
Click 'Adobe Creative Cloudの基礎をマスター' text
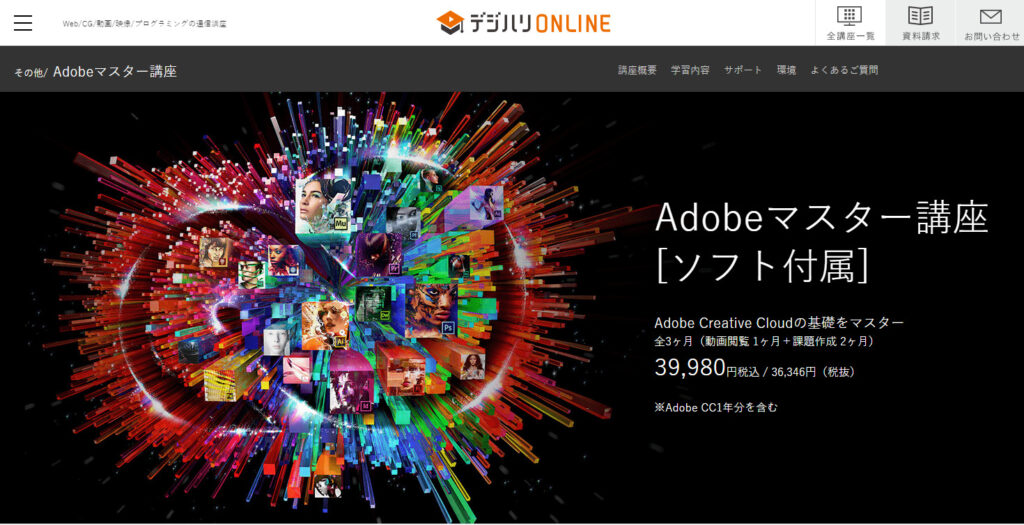tap(779, 323)
